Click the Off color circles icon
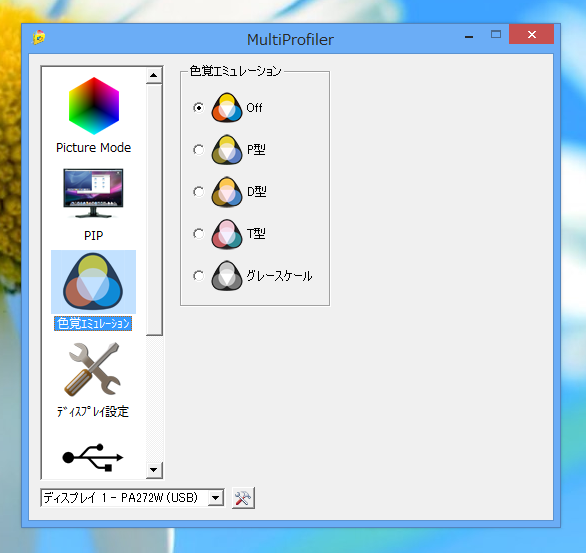This screenshot has height=553, width=586. point(227,108)
